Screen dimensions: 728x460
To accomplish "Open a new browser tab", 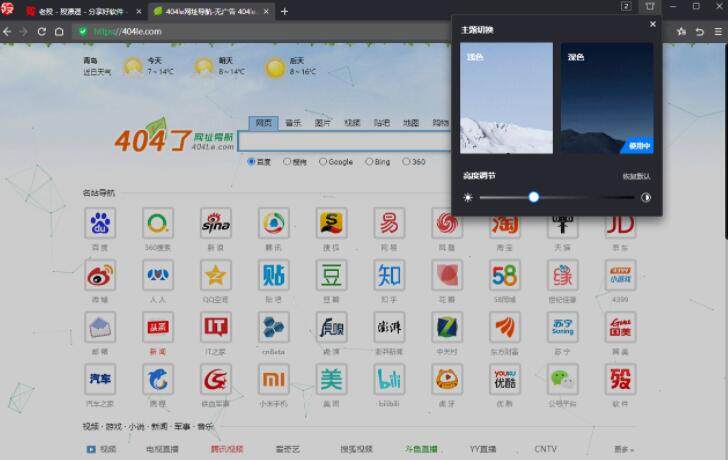I will 284,11.
